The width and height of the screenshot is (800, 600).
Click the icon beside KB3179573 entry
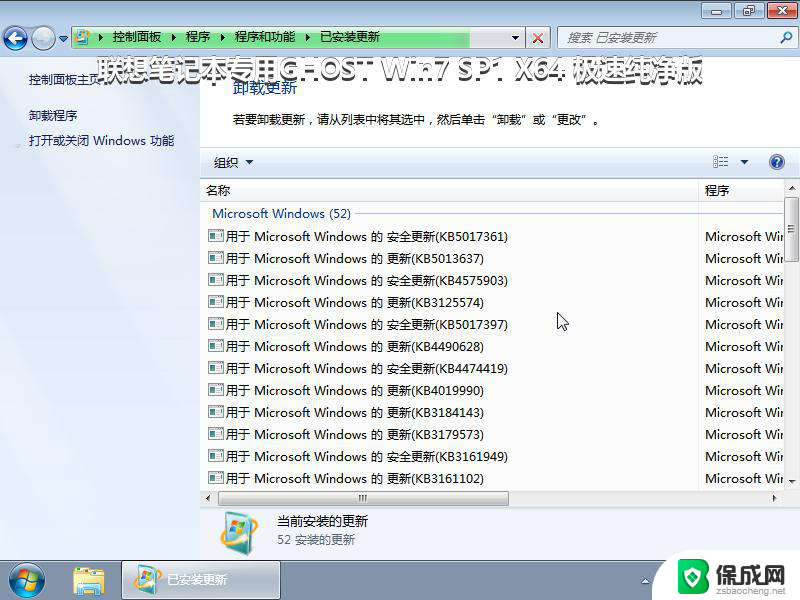coord(216,433)
